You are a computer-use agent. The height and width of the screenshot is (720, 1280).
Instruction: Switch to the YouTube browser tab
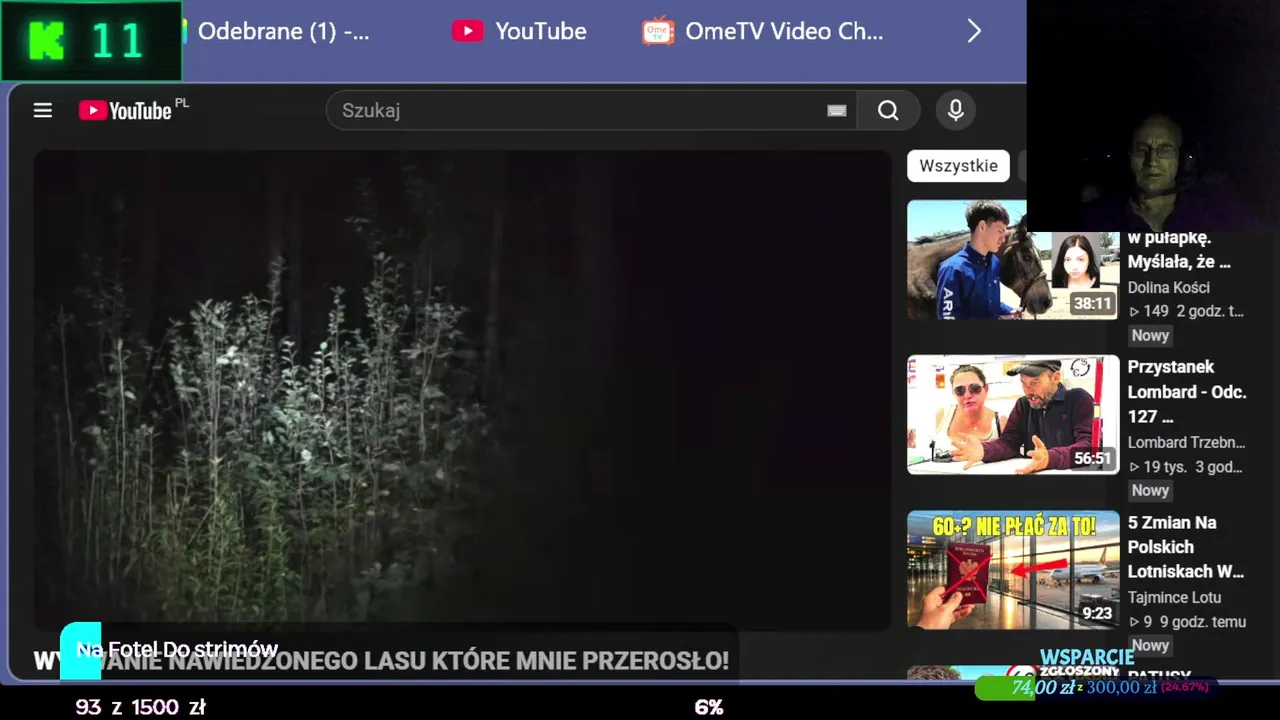pos(520,31)
